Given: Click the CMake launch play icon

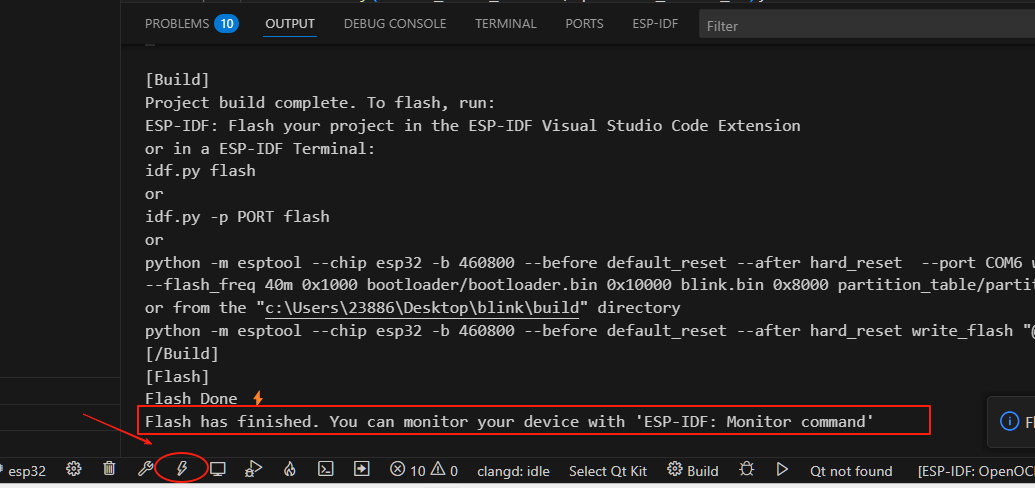Looking at the screenshot, I should click(782, 470).
